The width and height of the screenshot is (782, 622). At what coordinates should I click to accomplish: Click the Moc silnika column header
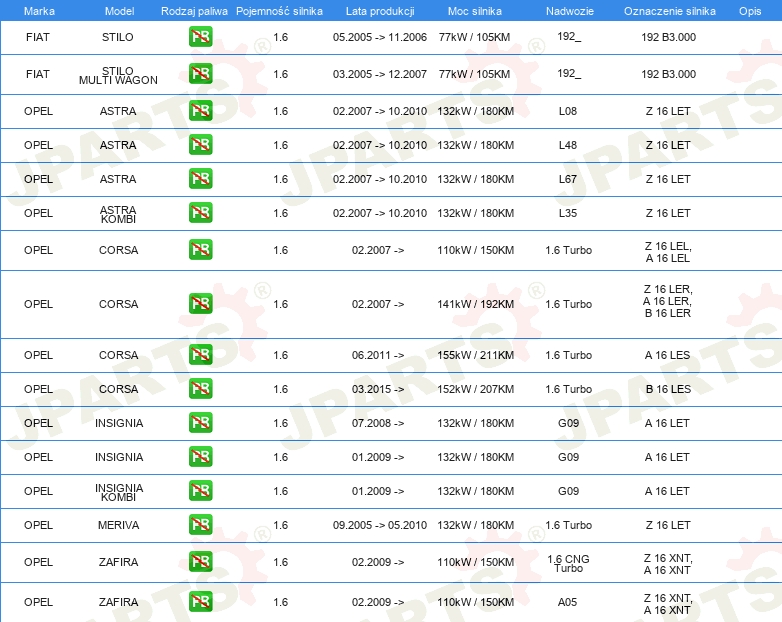(x=475, y=11)
